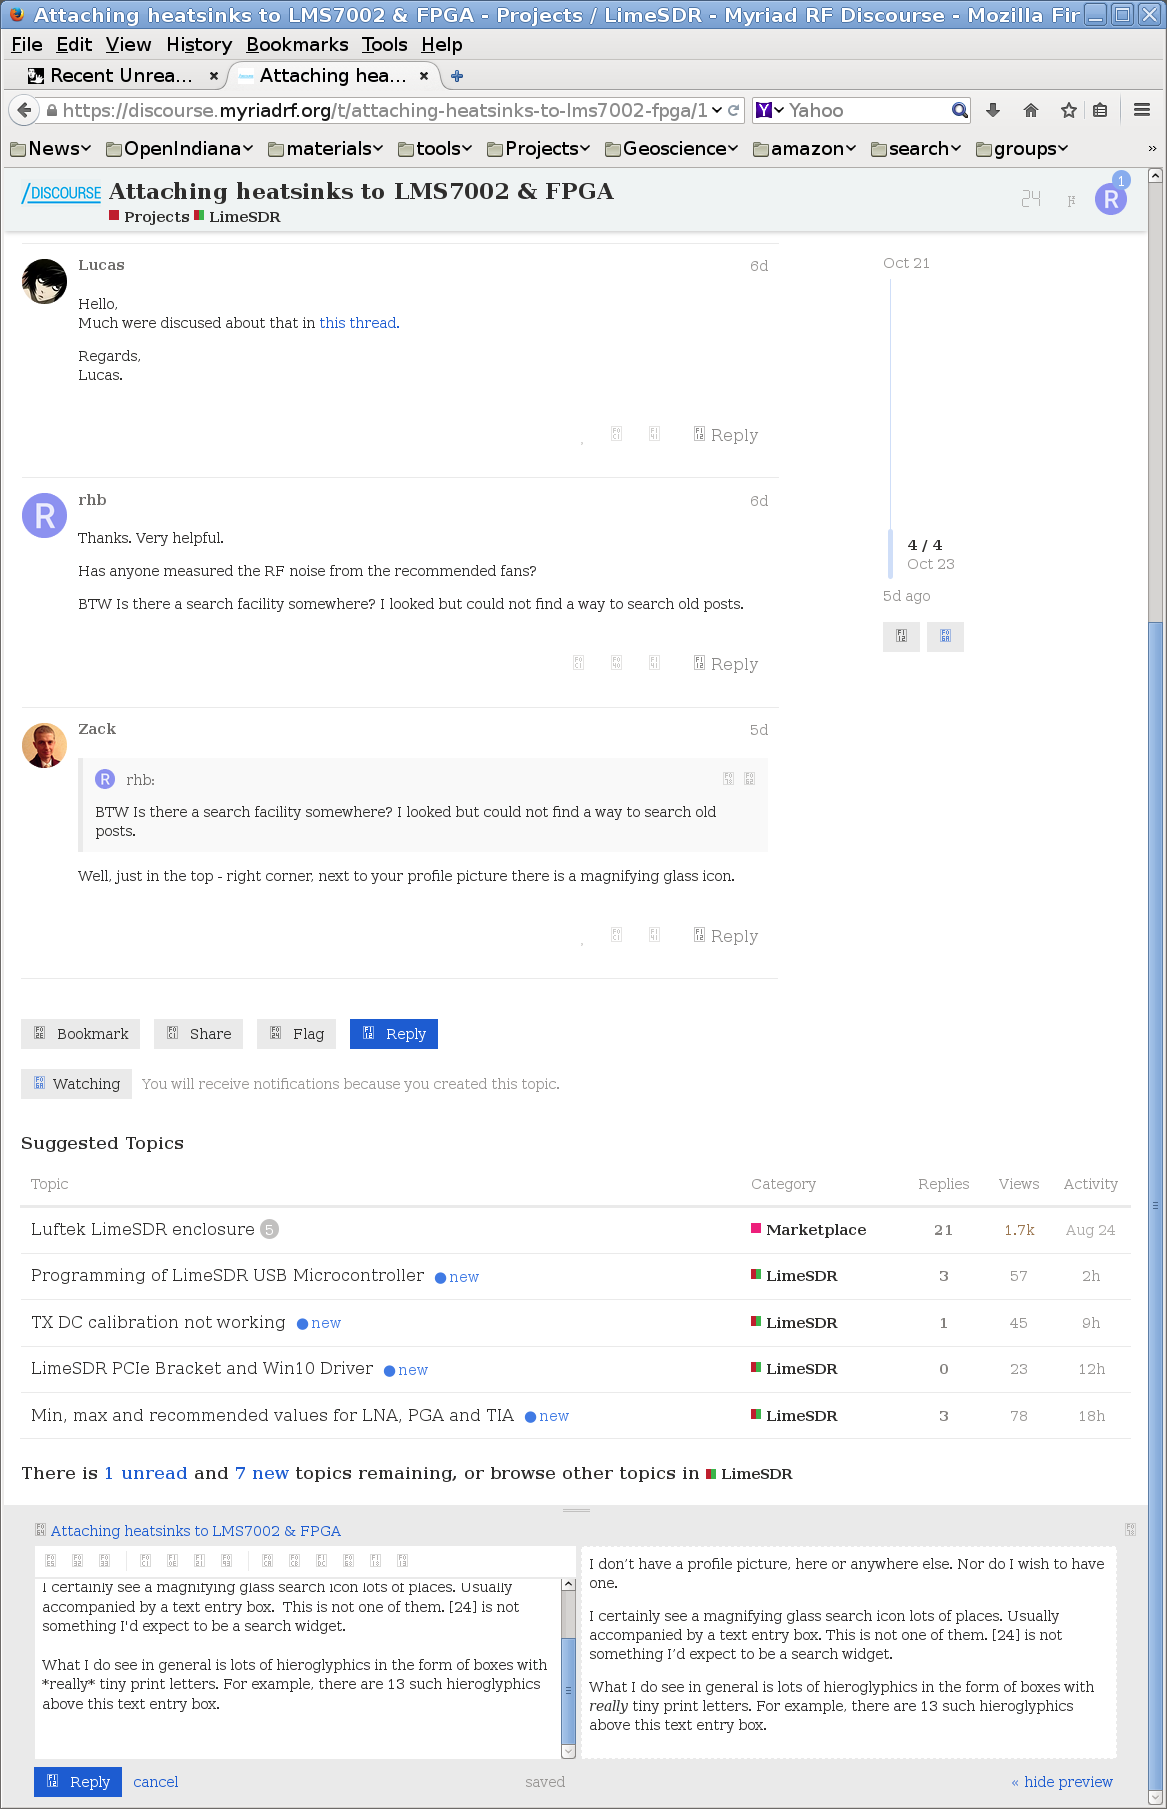Open the search bookmarks folder
Viewport: 1167px width, 1809px height.
[x=916, y=149]
